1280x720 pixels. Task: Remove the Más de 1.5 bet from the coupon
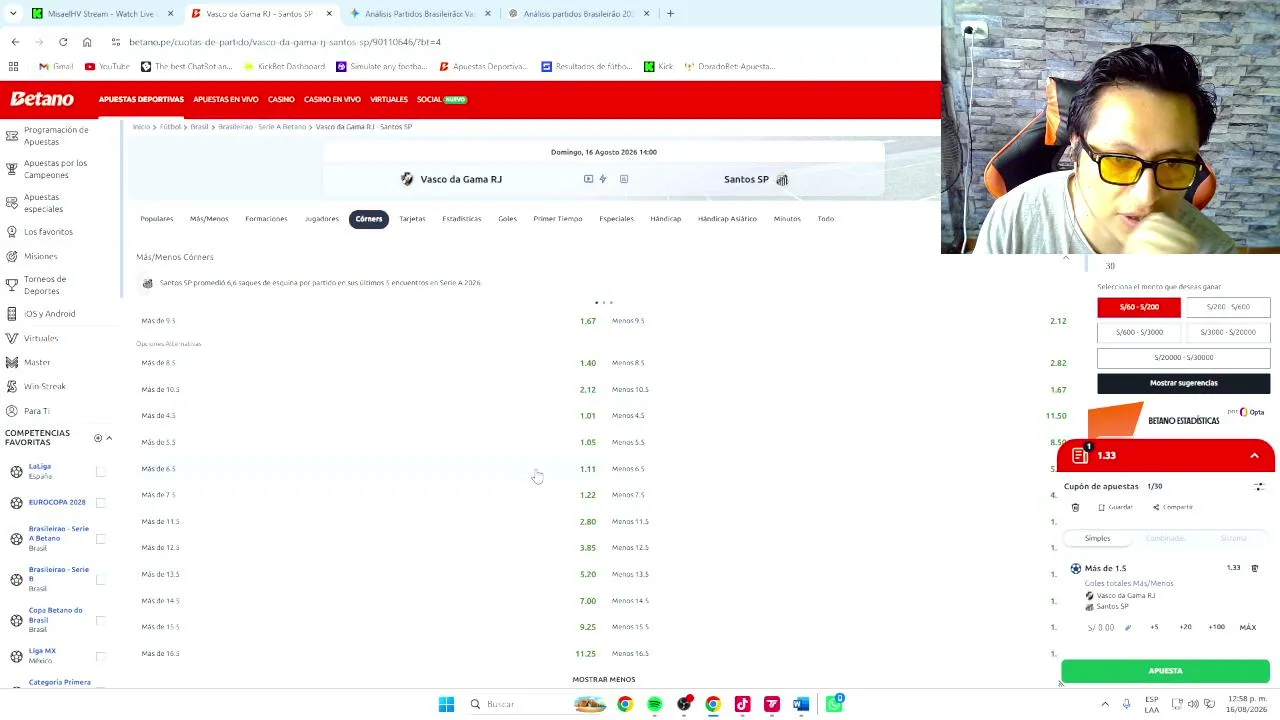[1255, 568]
